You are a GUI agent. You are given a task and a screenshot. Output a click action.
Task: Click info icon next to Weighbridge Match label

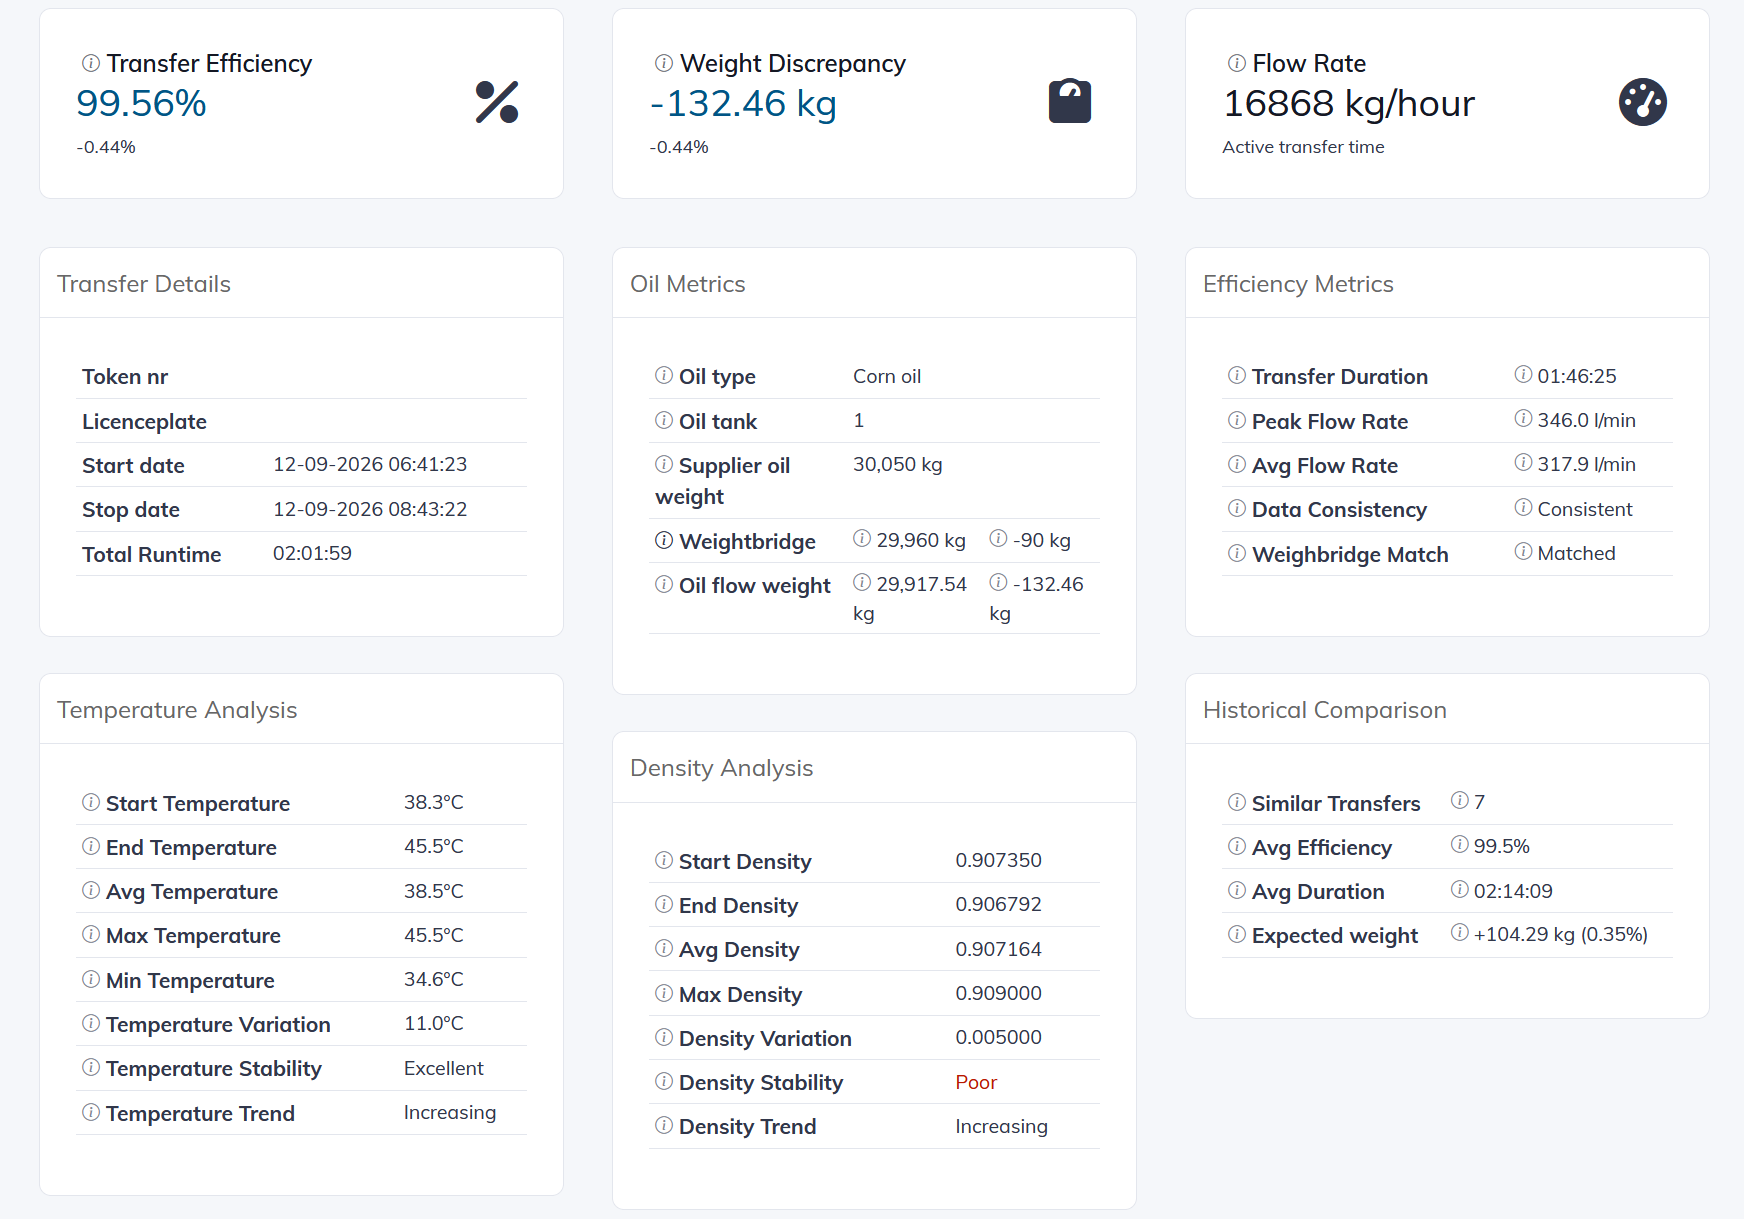1237,553
